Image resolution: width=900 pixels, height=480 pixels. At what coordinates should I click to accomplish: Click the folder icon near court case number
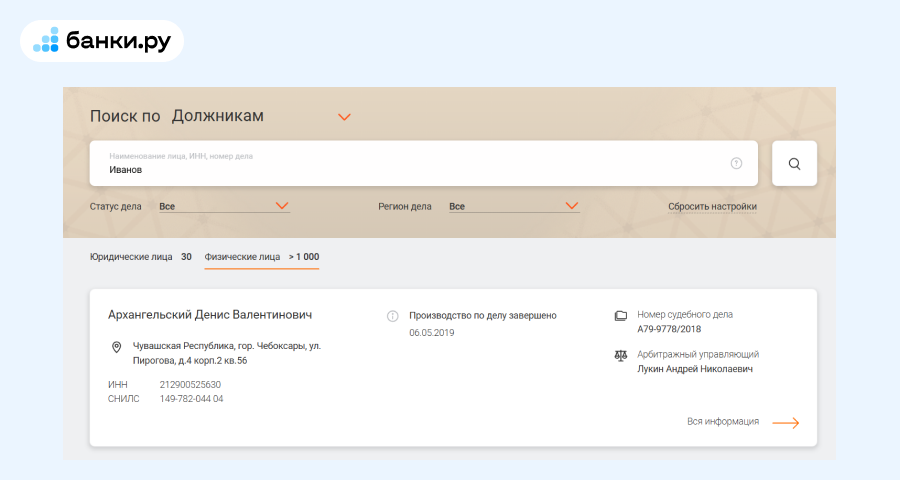(x=620, y=316)
